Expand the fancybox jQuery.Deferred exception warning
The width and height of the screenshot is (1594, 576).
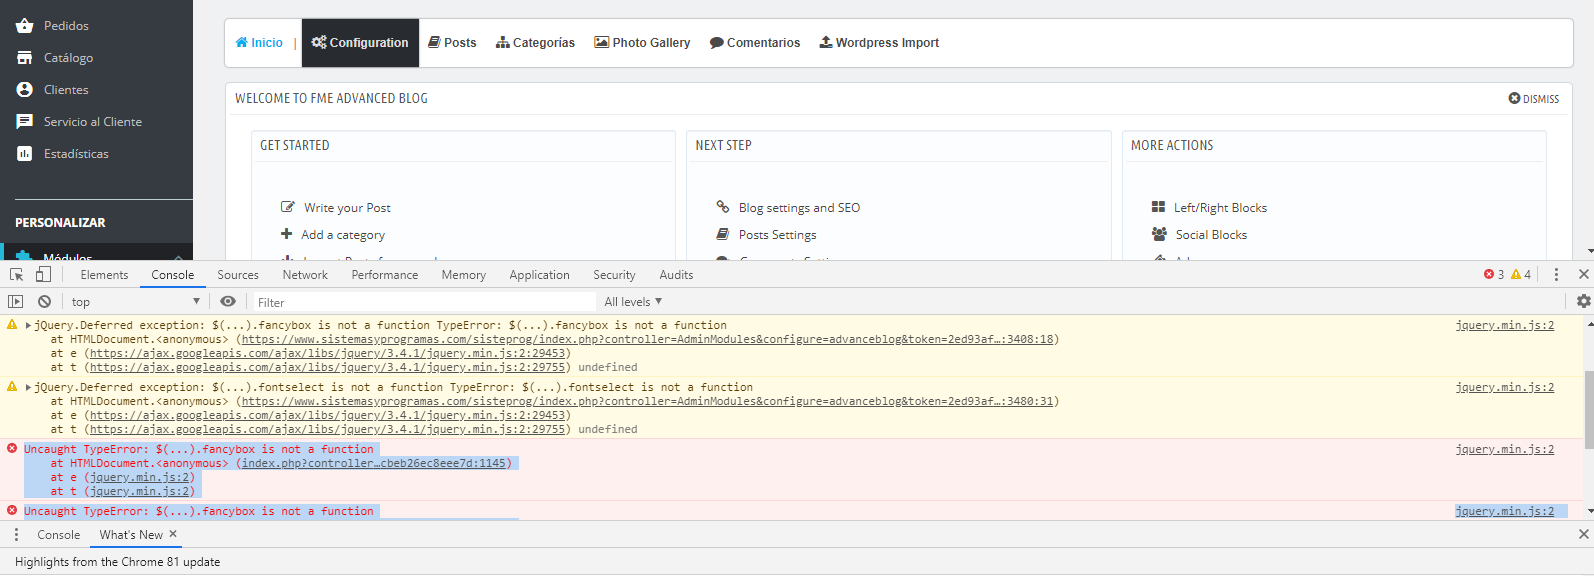pos(28,326)
